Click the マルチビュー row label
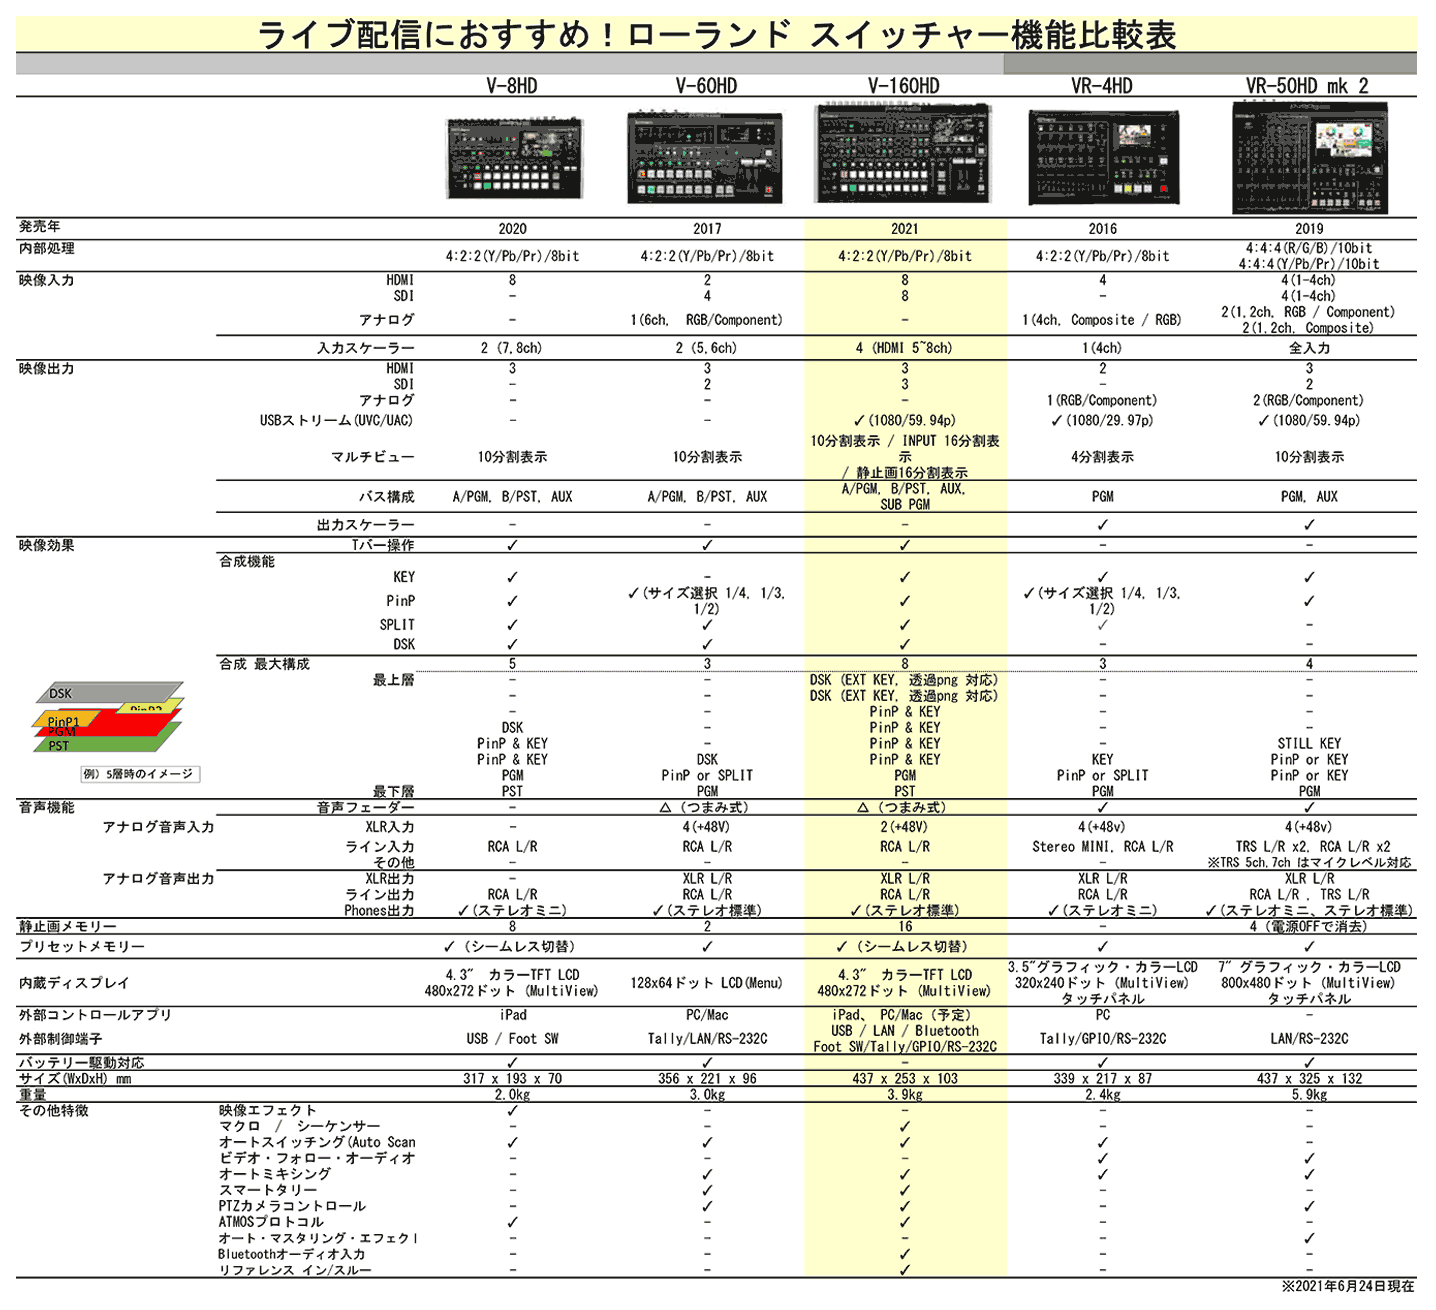The height and width of the screenshot is (1310, 1436). click(x=373, y=457)
